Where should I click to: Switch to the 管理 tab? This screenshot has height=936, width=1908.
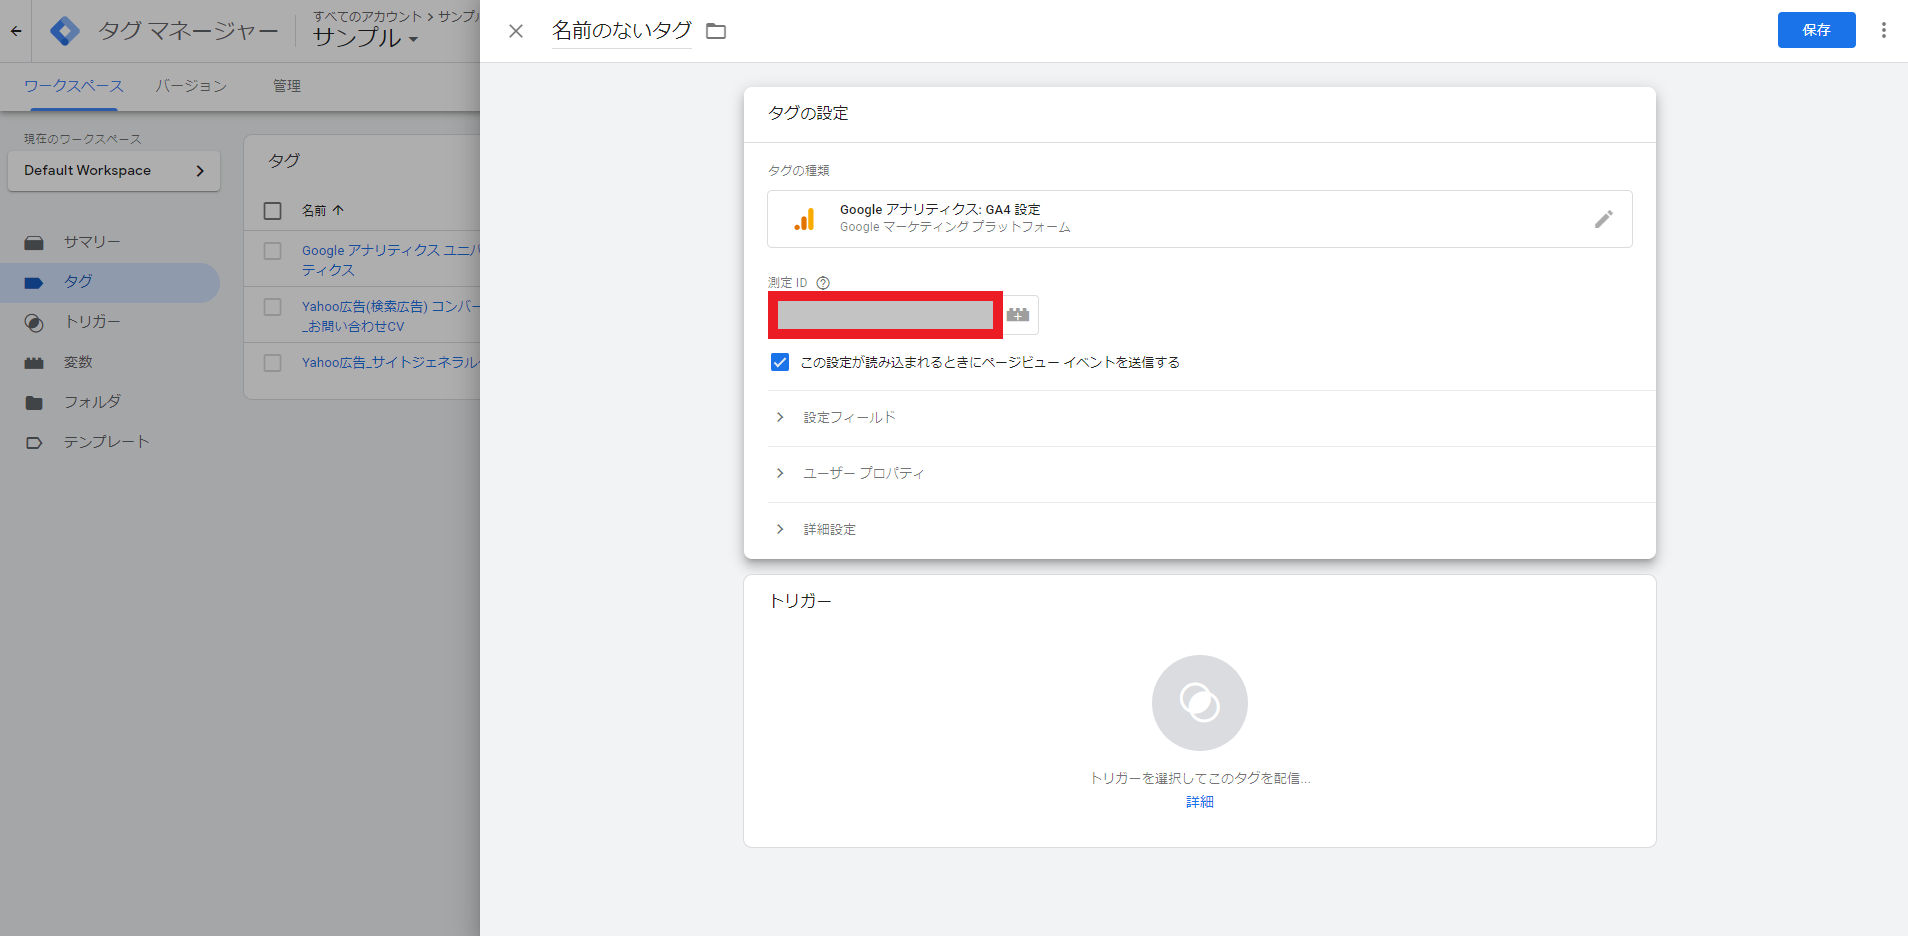pos(287,86)
